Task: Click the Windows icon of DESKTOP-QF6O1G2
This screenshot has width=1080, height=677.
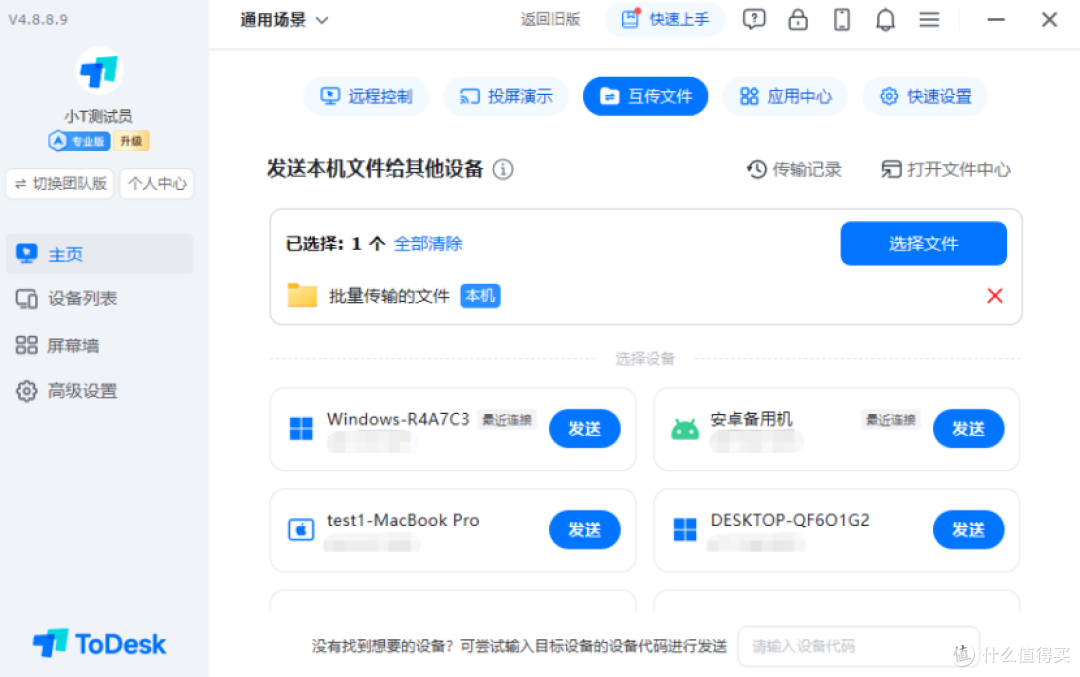Action: point(685,530)
